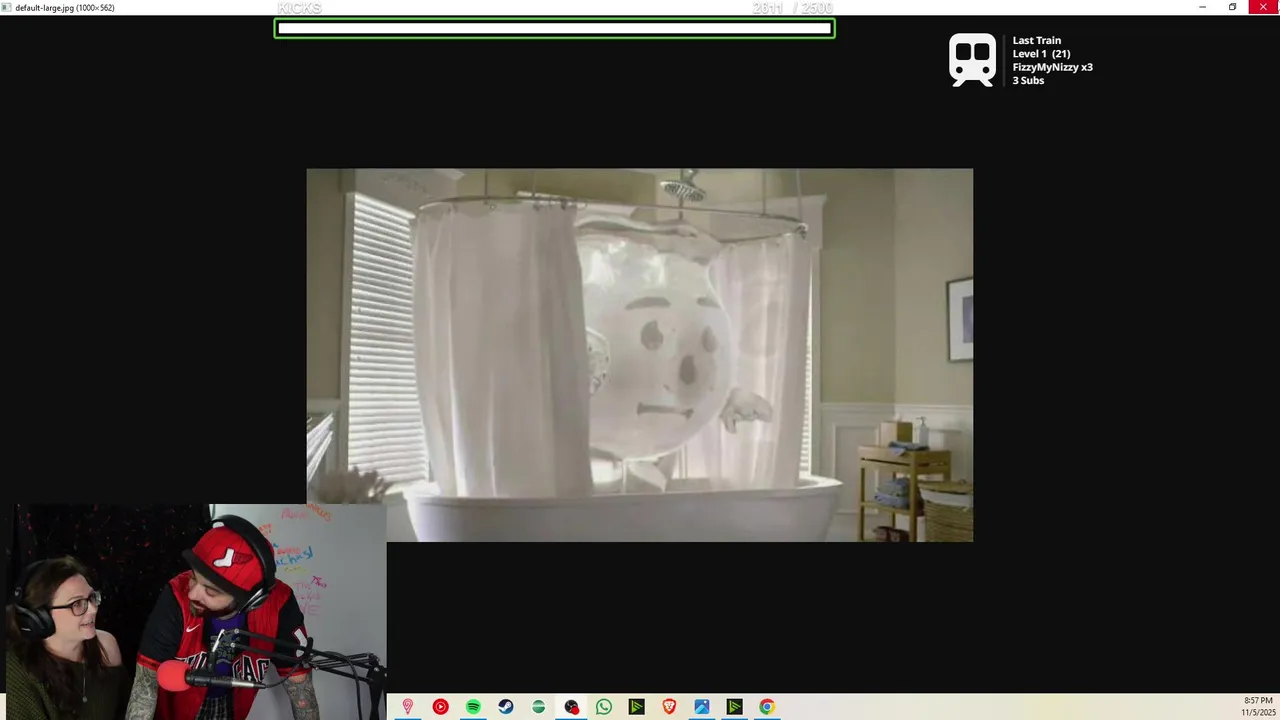The image size is (1280, 720).
Task: Select the "Last Train" label
Action: pos(1037,41)
